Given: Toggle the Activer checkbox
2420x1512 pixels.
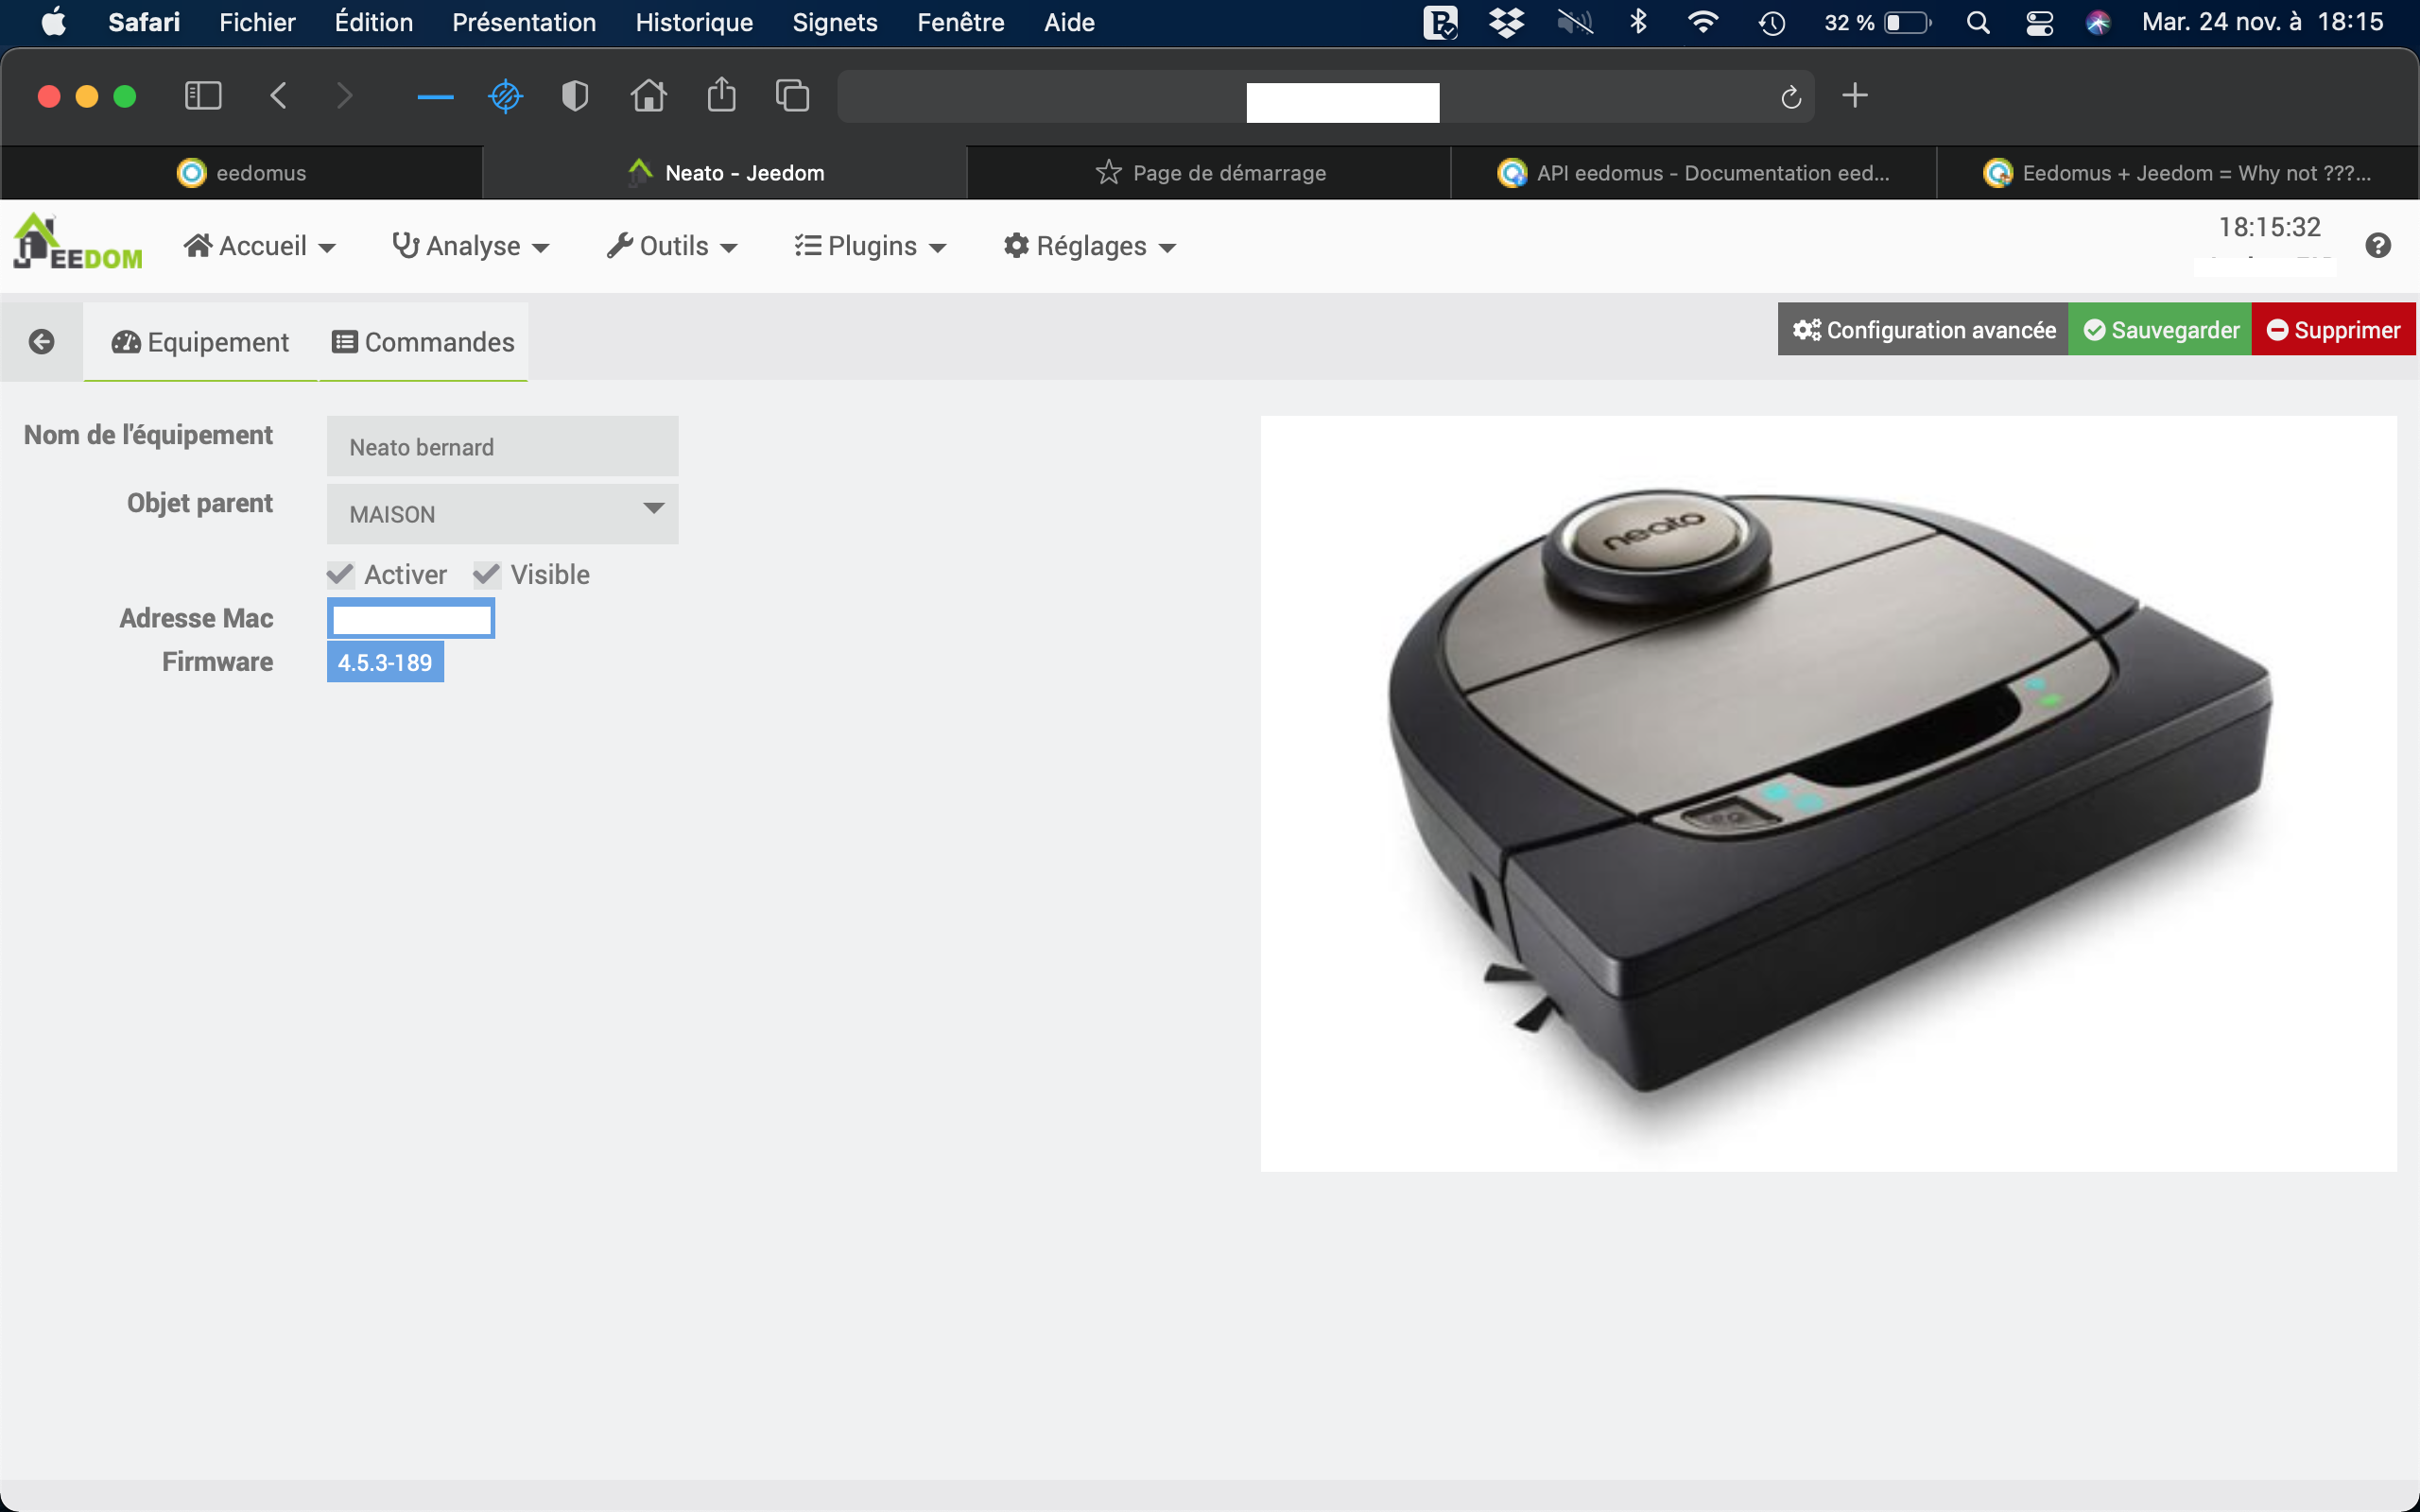Looking at the screenshot, I should click(340, 574).
